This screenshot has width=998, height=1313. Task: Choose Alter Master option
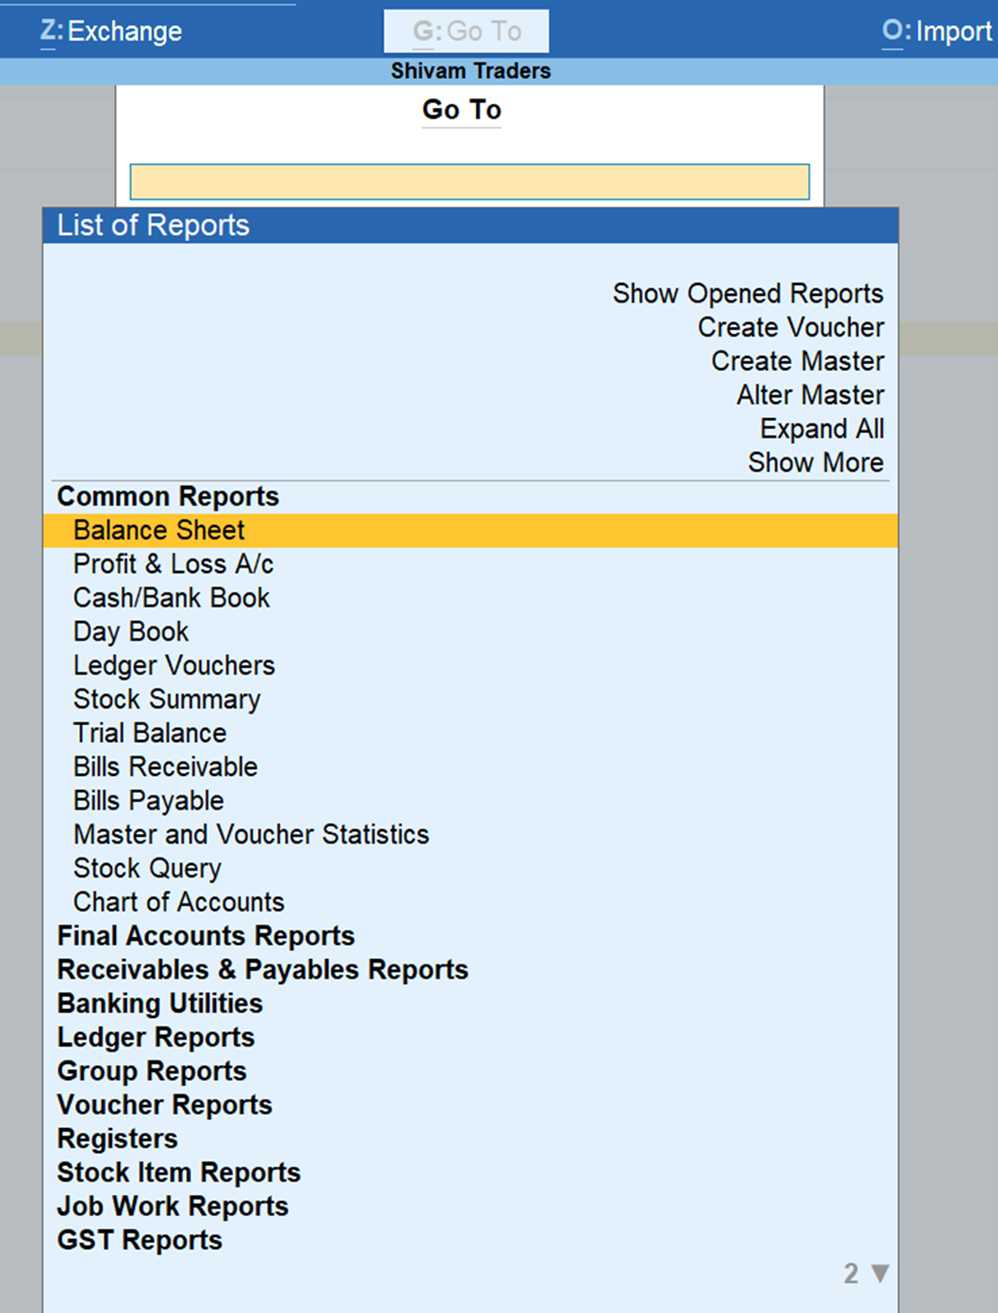tap(810, 395)
